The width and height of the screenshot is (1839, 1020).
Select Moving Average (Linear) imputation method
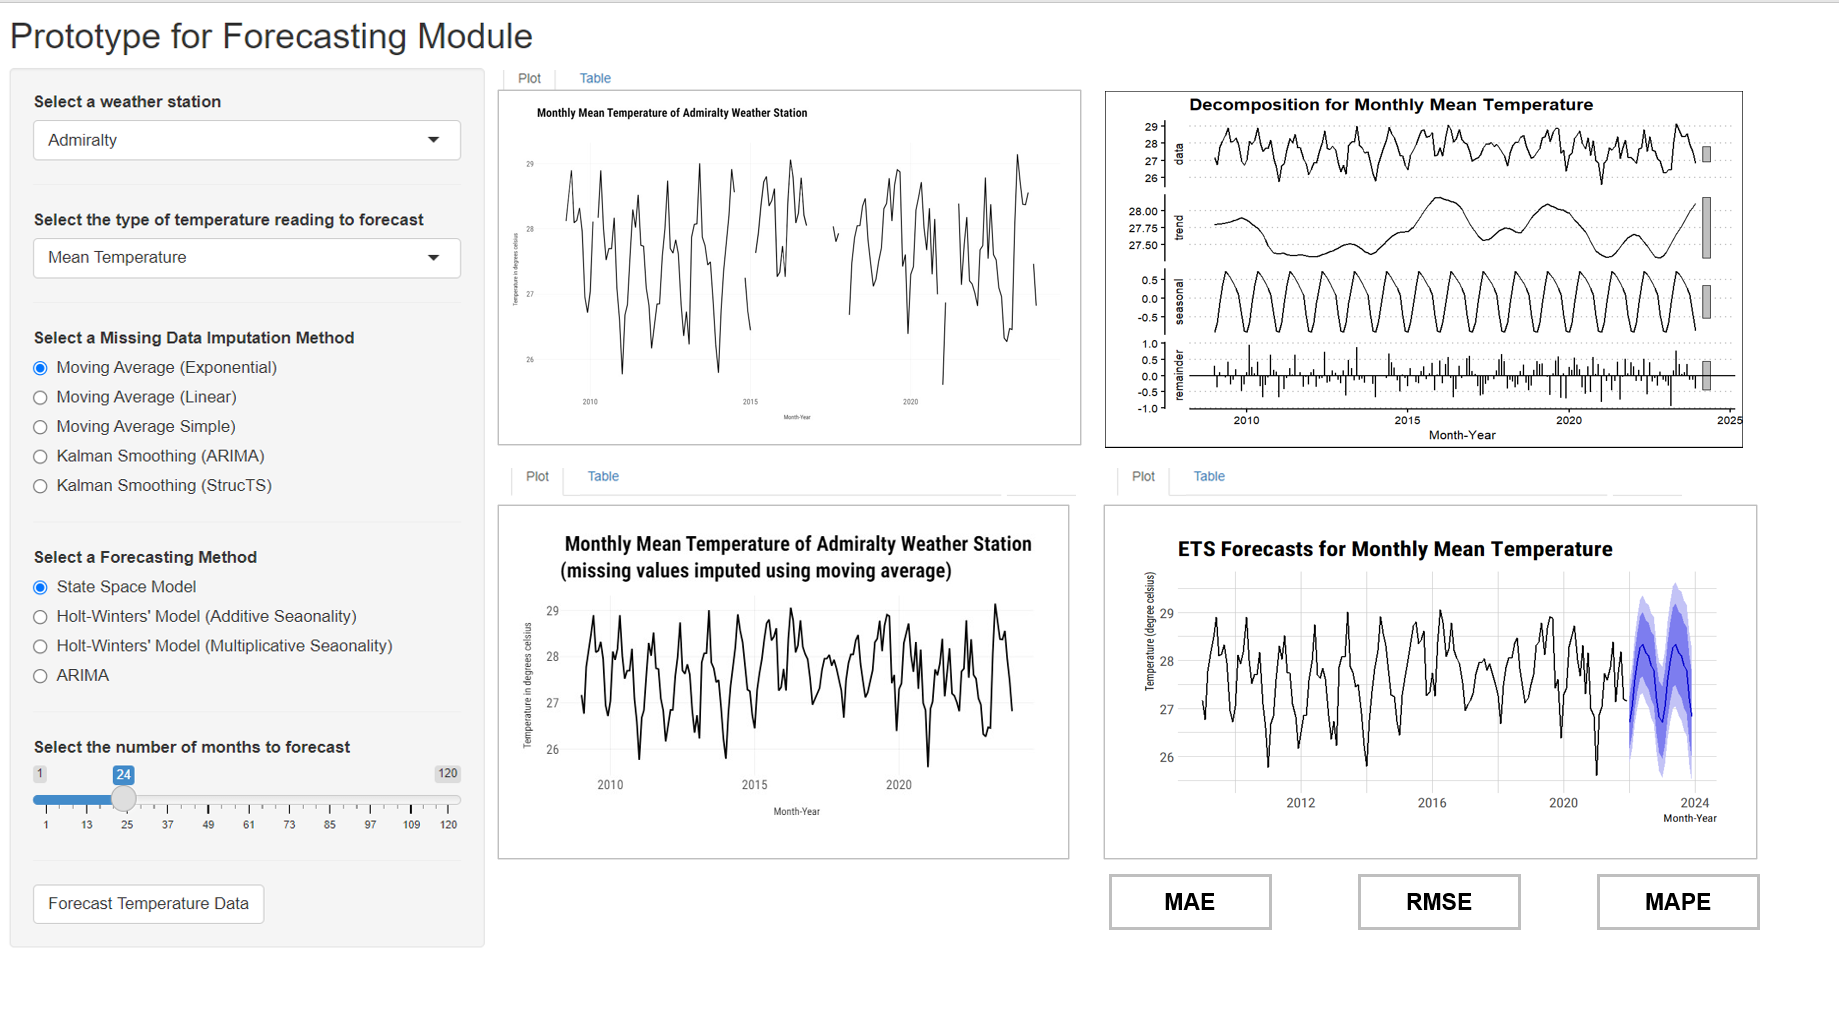[41, 398]
